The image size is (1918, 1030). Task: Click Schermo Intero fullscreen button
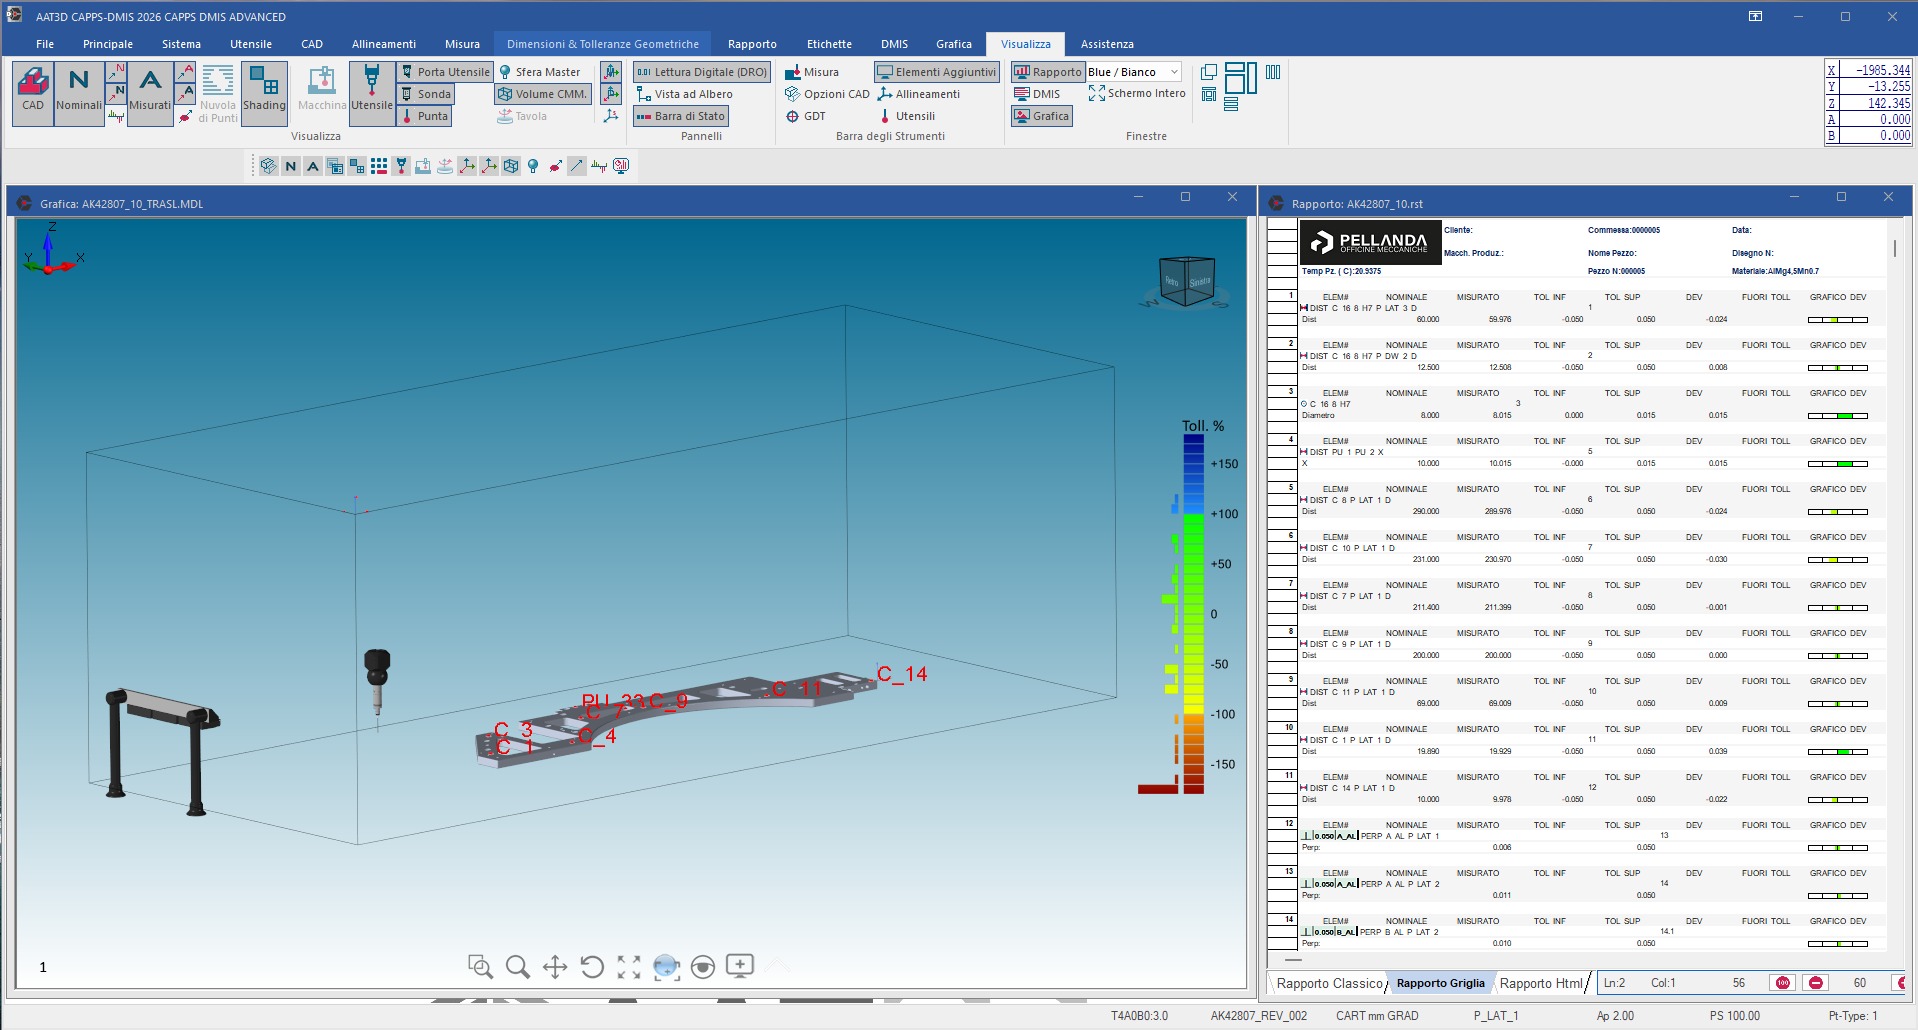coord(1137,93)
